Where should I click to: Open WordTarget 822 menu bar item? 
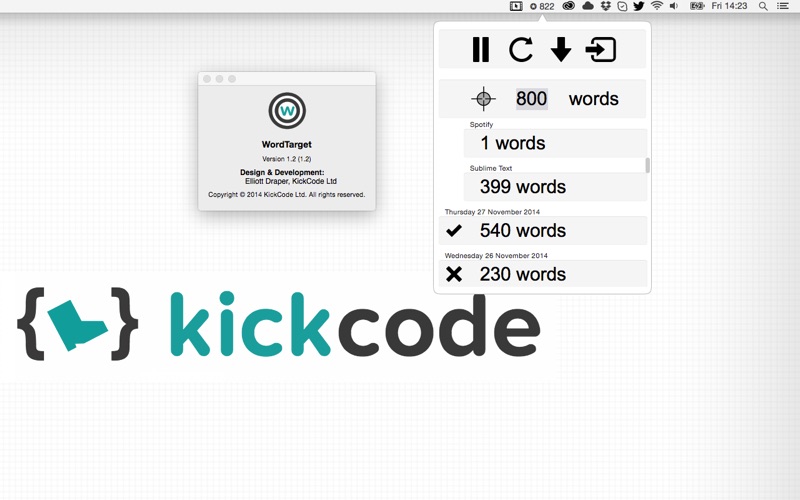(541, 6)
